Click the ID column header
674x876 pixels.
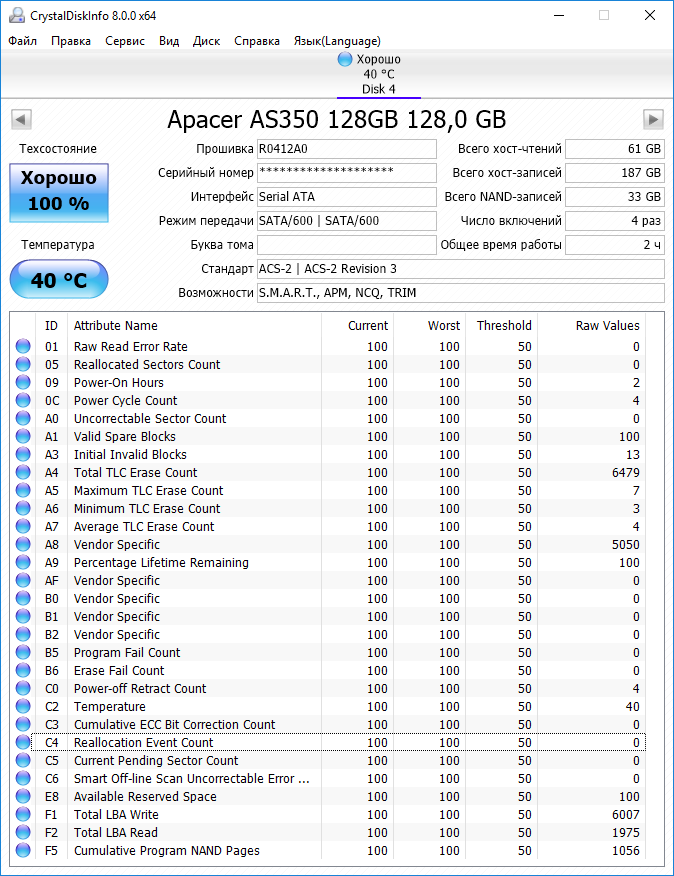tap(51, 325)
